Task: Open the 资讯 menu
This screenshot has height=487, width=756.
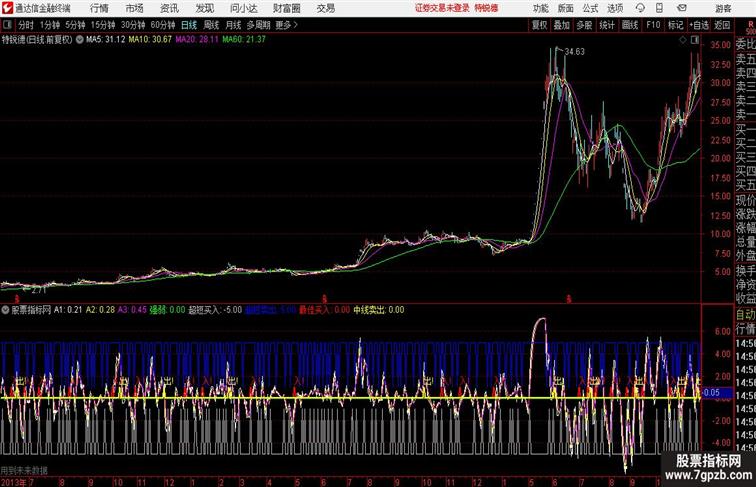Action: (x=169, y=8)
